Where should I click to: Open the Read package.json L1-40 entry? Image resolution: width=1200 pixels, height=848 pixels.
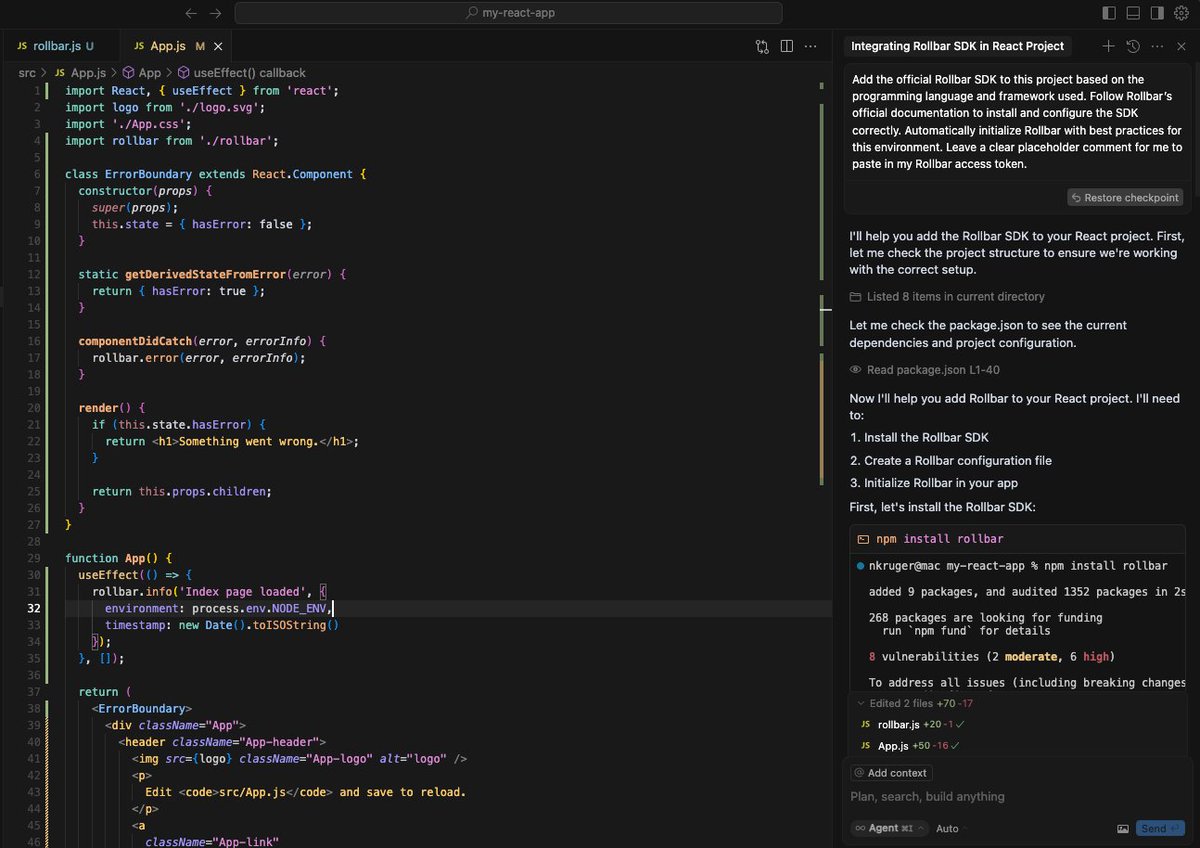[925, 370]
